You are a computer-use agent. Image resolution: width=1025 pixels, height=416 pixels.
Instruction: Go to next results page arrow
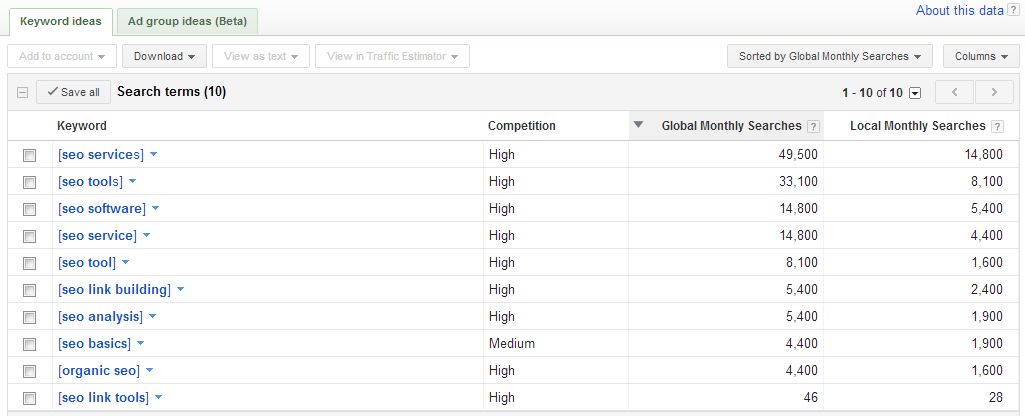coord(994,92)
